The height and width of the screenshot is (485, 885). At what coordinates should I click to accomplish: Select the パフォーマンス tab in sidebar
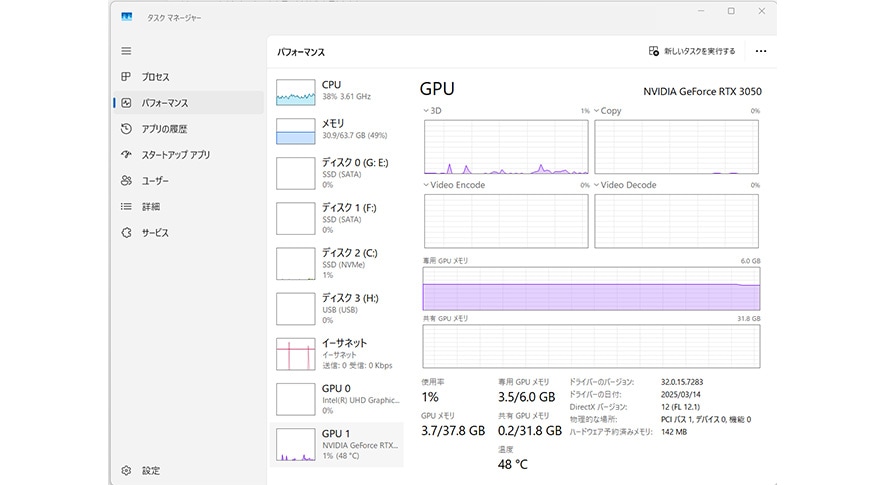pos(164,103)
